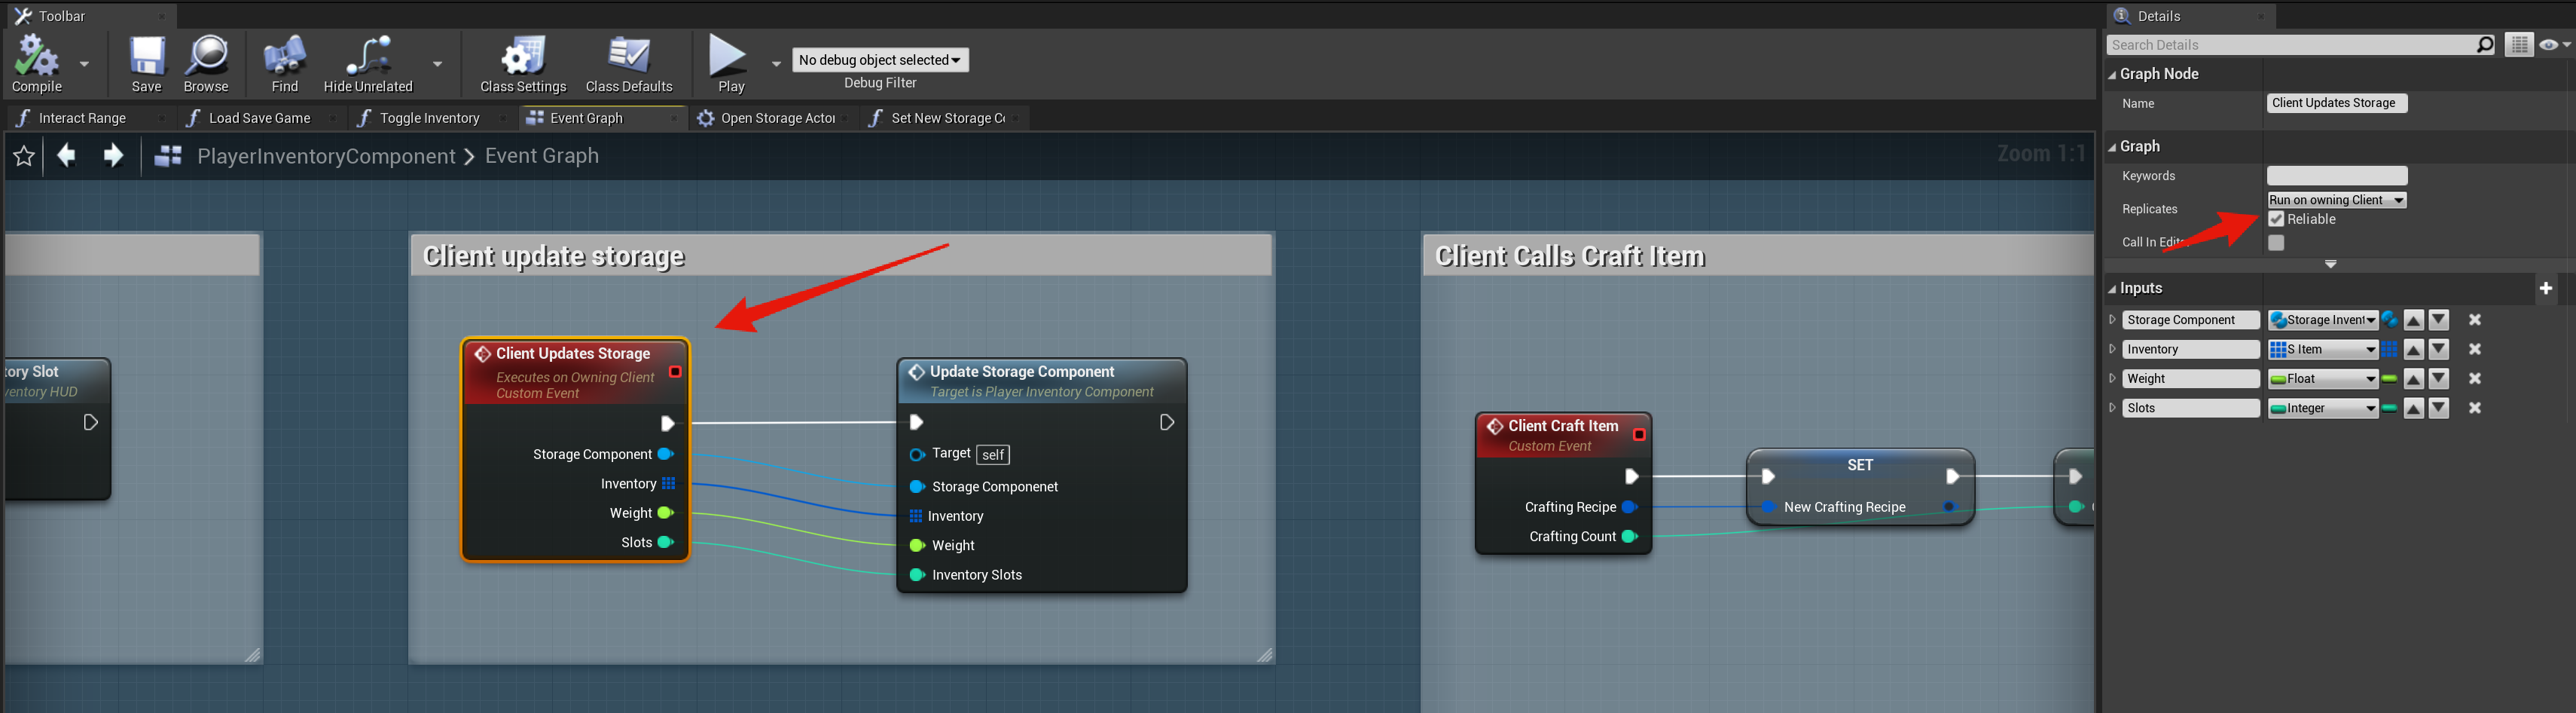The image size is (2576, 713).
Task: Browse to the asset in Content Browser
Action: [207, 64]
